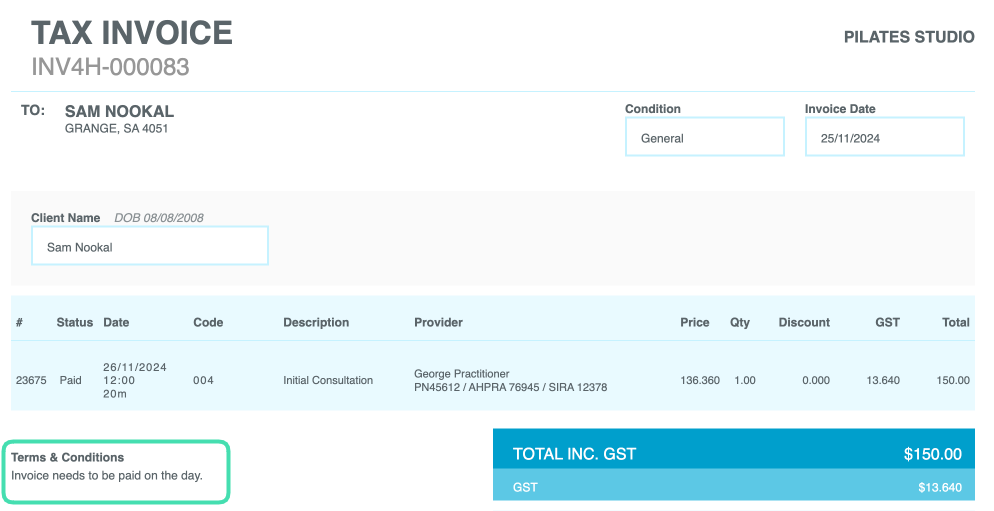Click row GST value 13.640
994x511 pixels.
[x=883, y=380]
